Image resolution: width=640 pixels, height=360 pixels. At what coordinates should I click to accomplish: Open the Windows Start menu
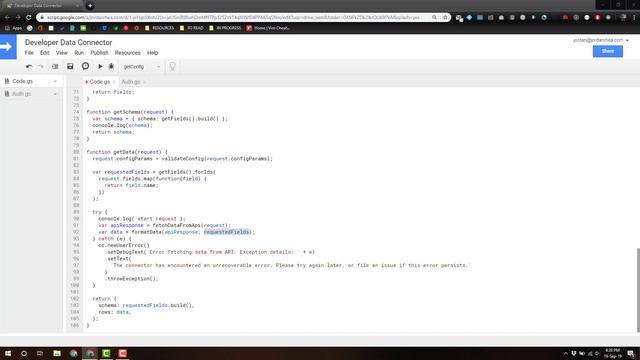click(x=8, y=353)
